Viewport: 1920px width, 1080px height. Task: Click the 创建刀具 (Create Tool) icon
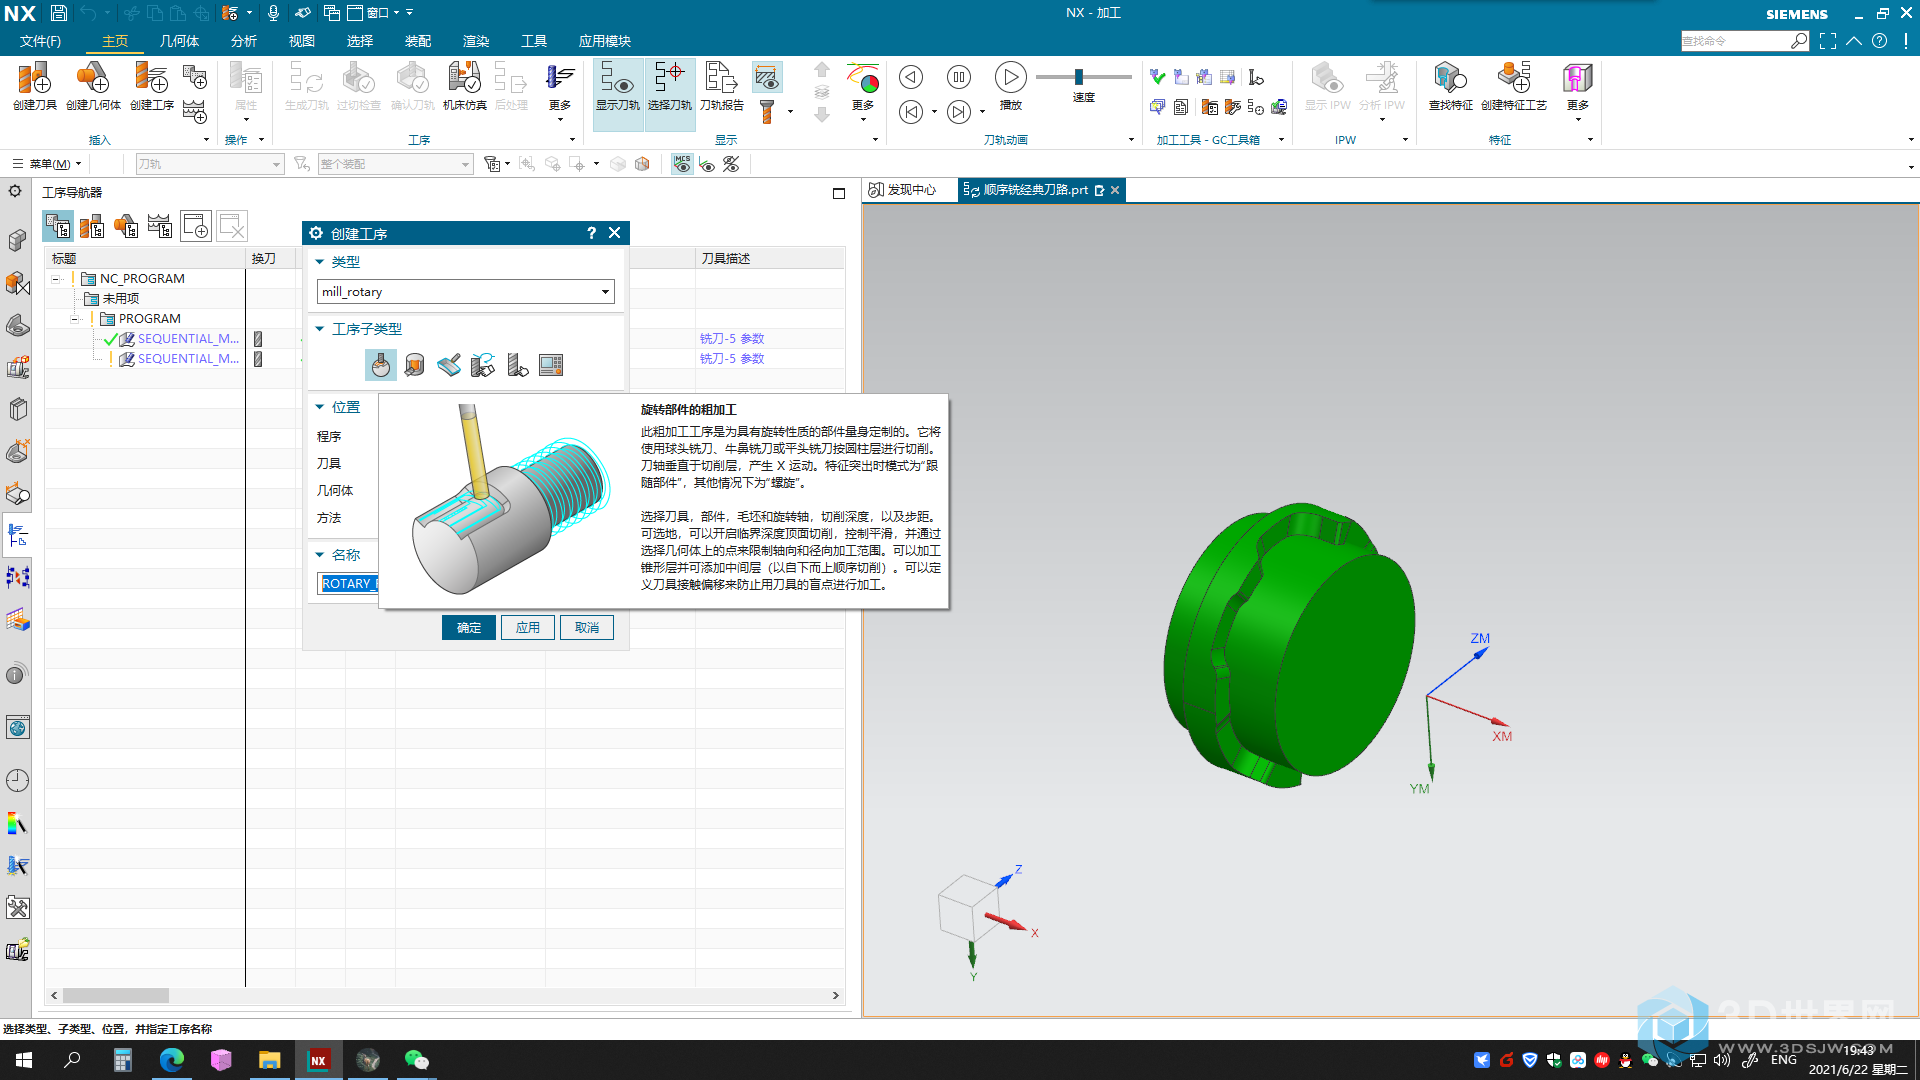tap(34, 85)
